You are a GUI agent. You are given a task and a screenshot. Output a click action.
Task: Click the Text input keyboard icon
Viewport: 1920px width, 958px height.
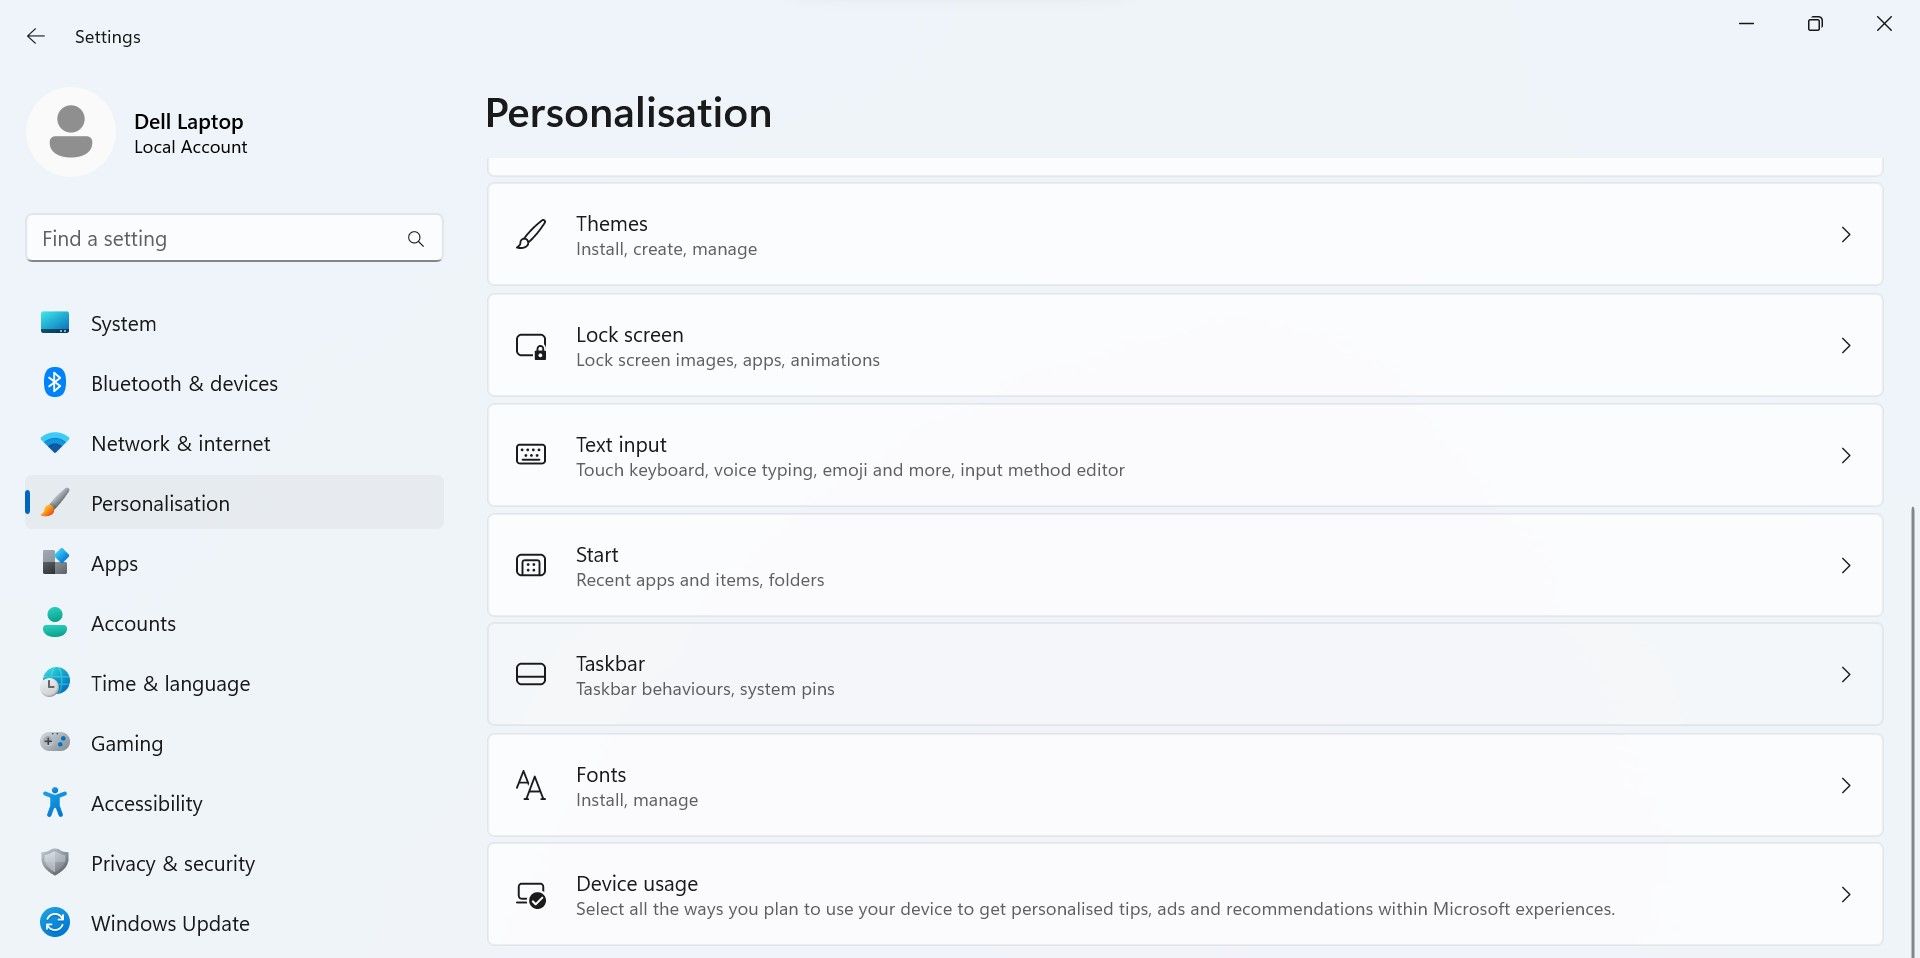pos(531,455)
